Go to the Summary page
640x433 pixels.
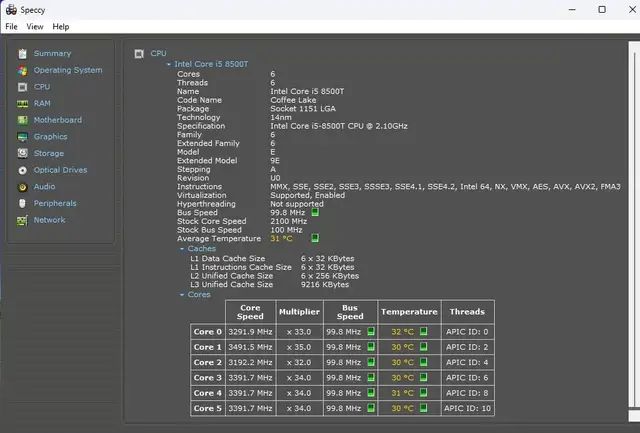(x=52, y=53)
